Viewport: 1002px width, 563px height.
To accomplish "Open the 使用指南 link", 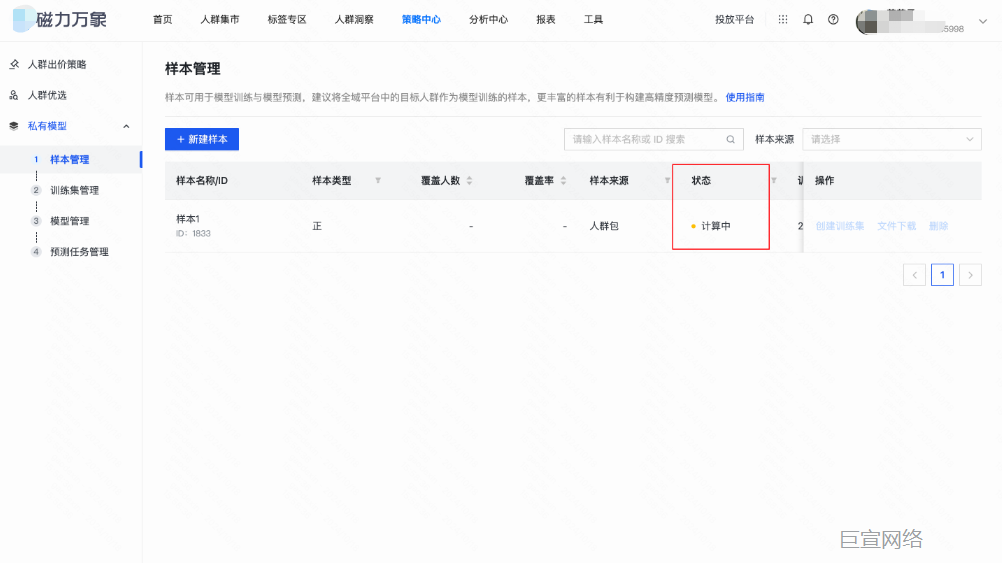I will pyautogui.click(x=744, y=97).
